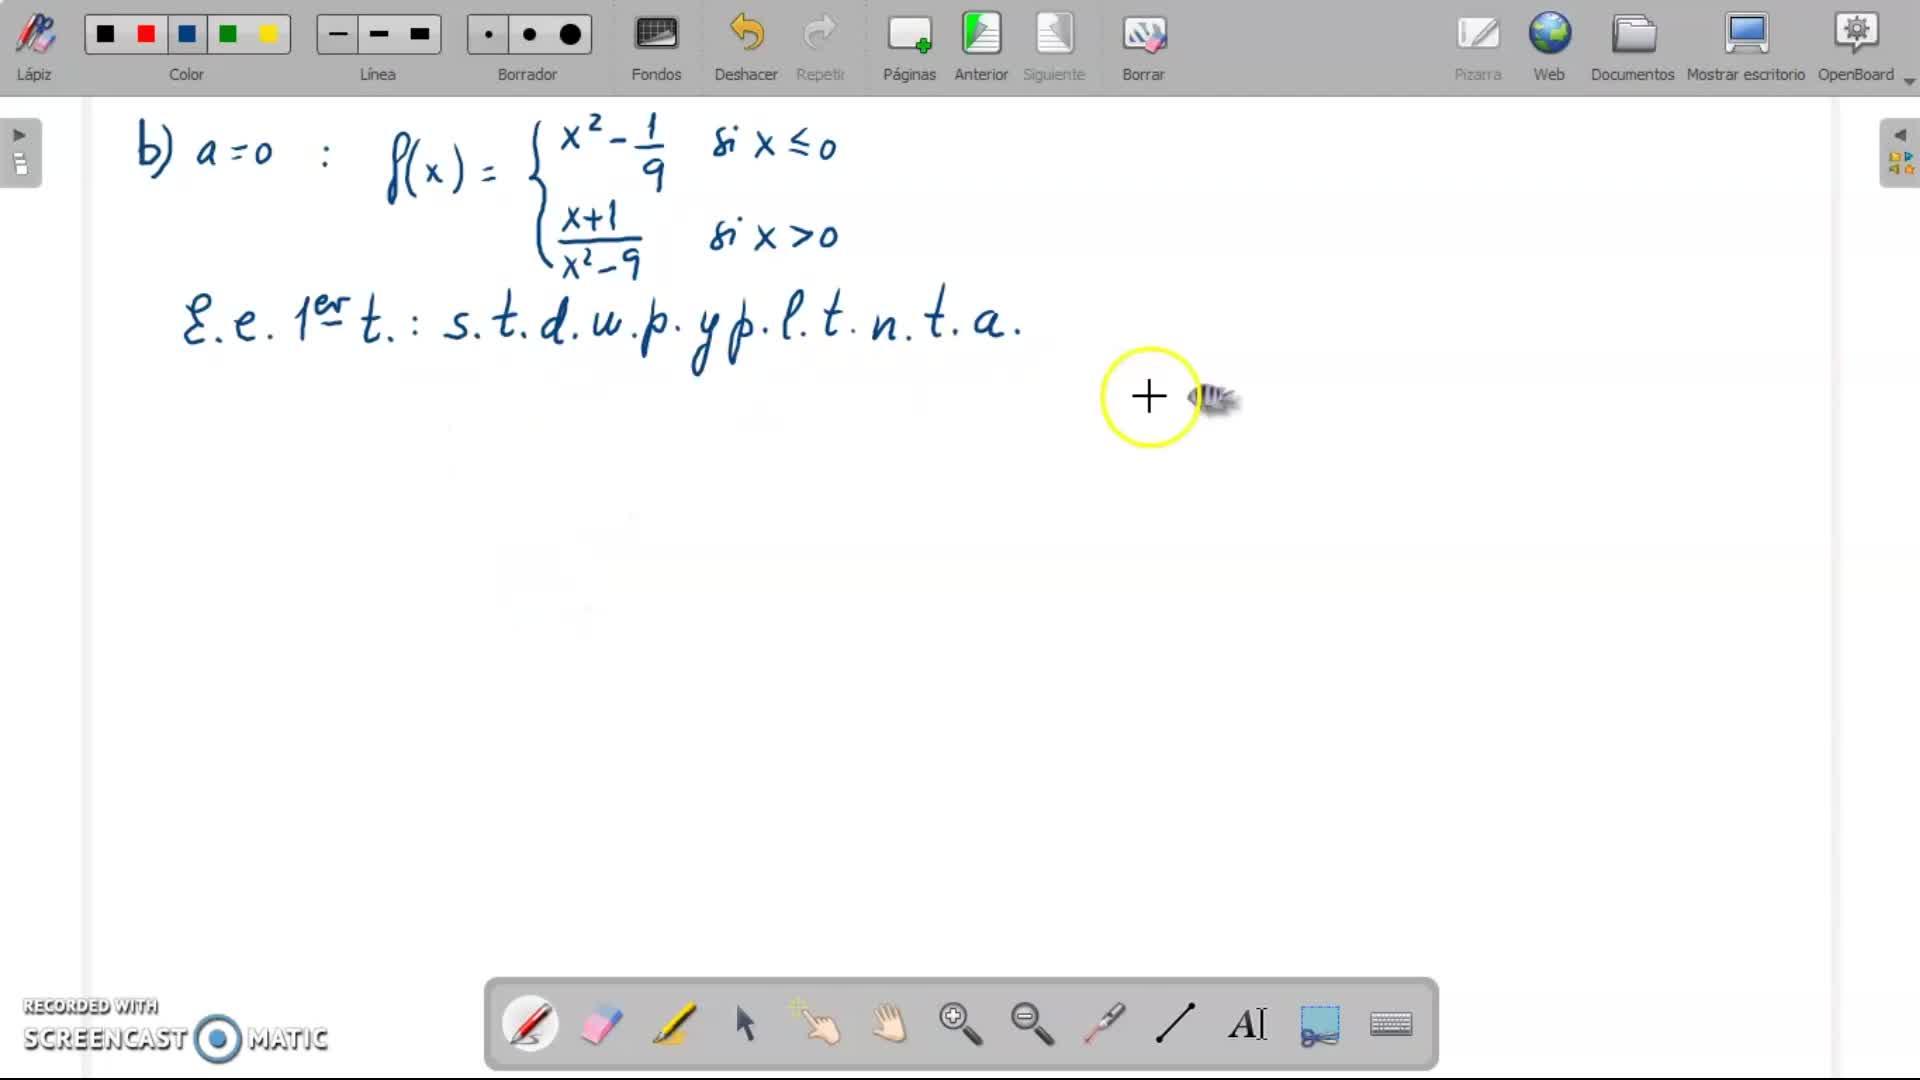Click the zoom in magnifier tool
The image size is (1920, 1080).
tap(960, 1024)
